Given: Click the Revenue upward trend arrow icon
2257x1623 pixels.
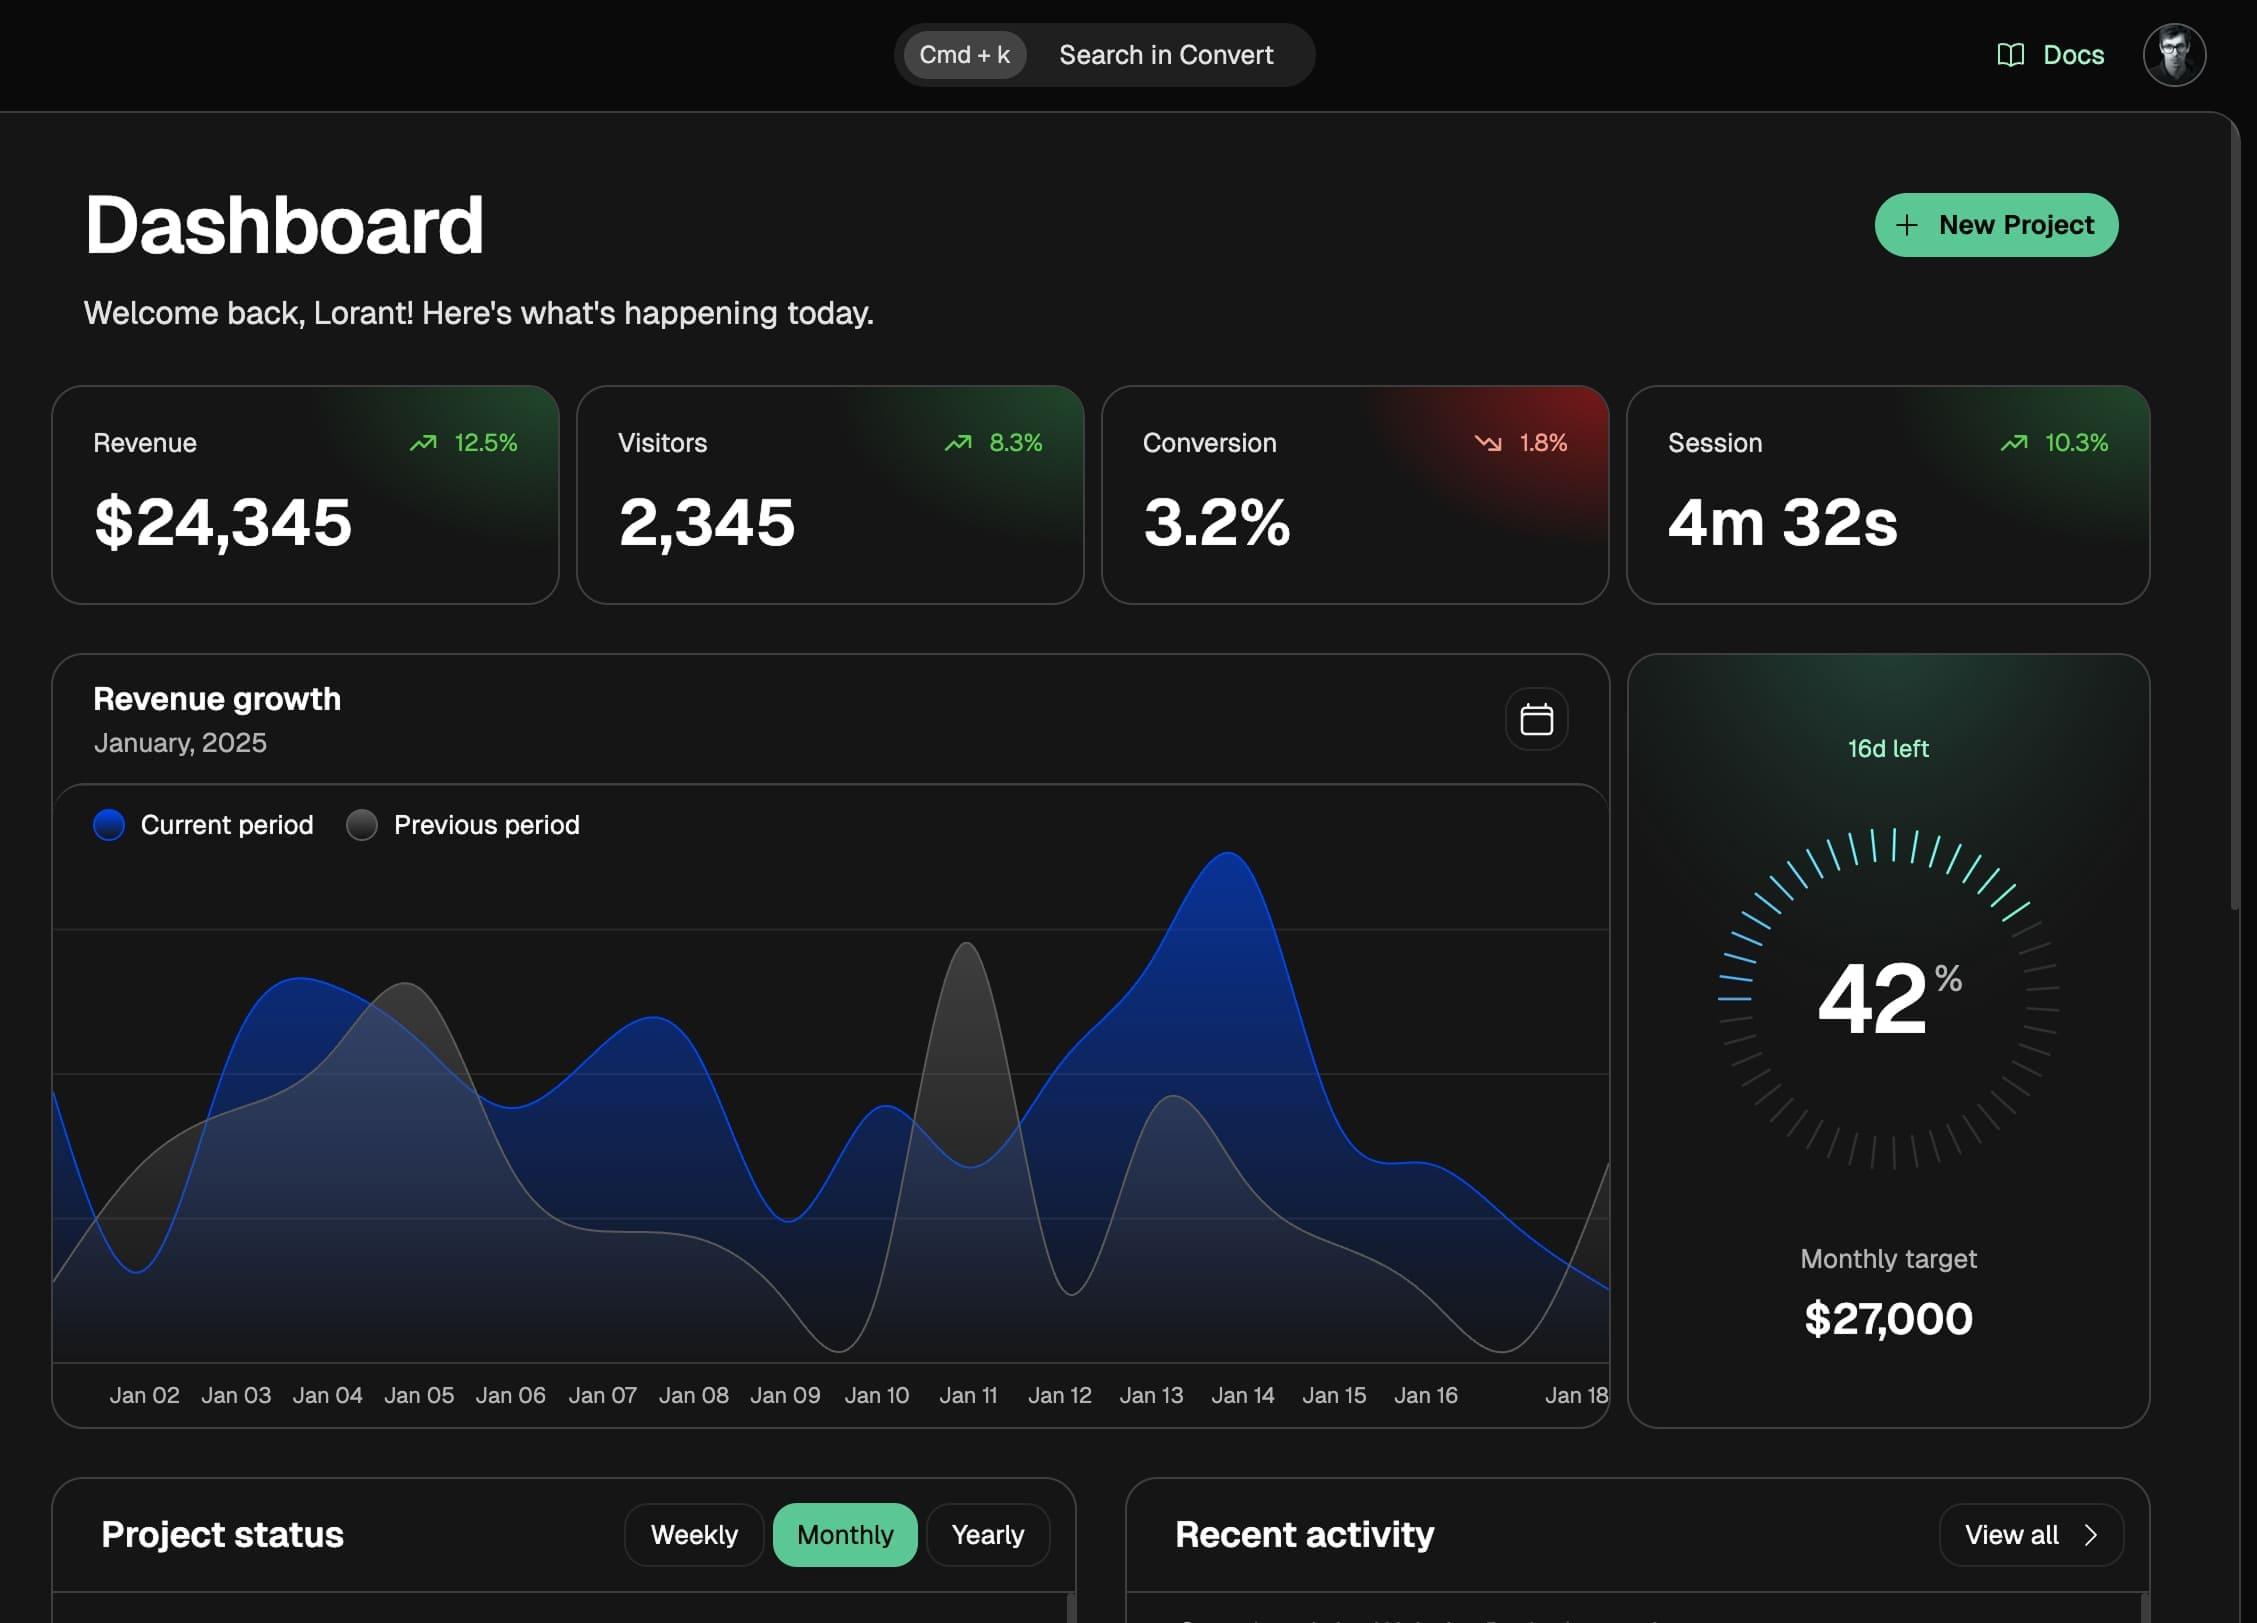Looking at the screenshot, I should [423, 442].
